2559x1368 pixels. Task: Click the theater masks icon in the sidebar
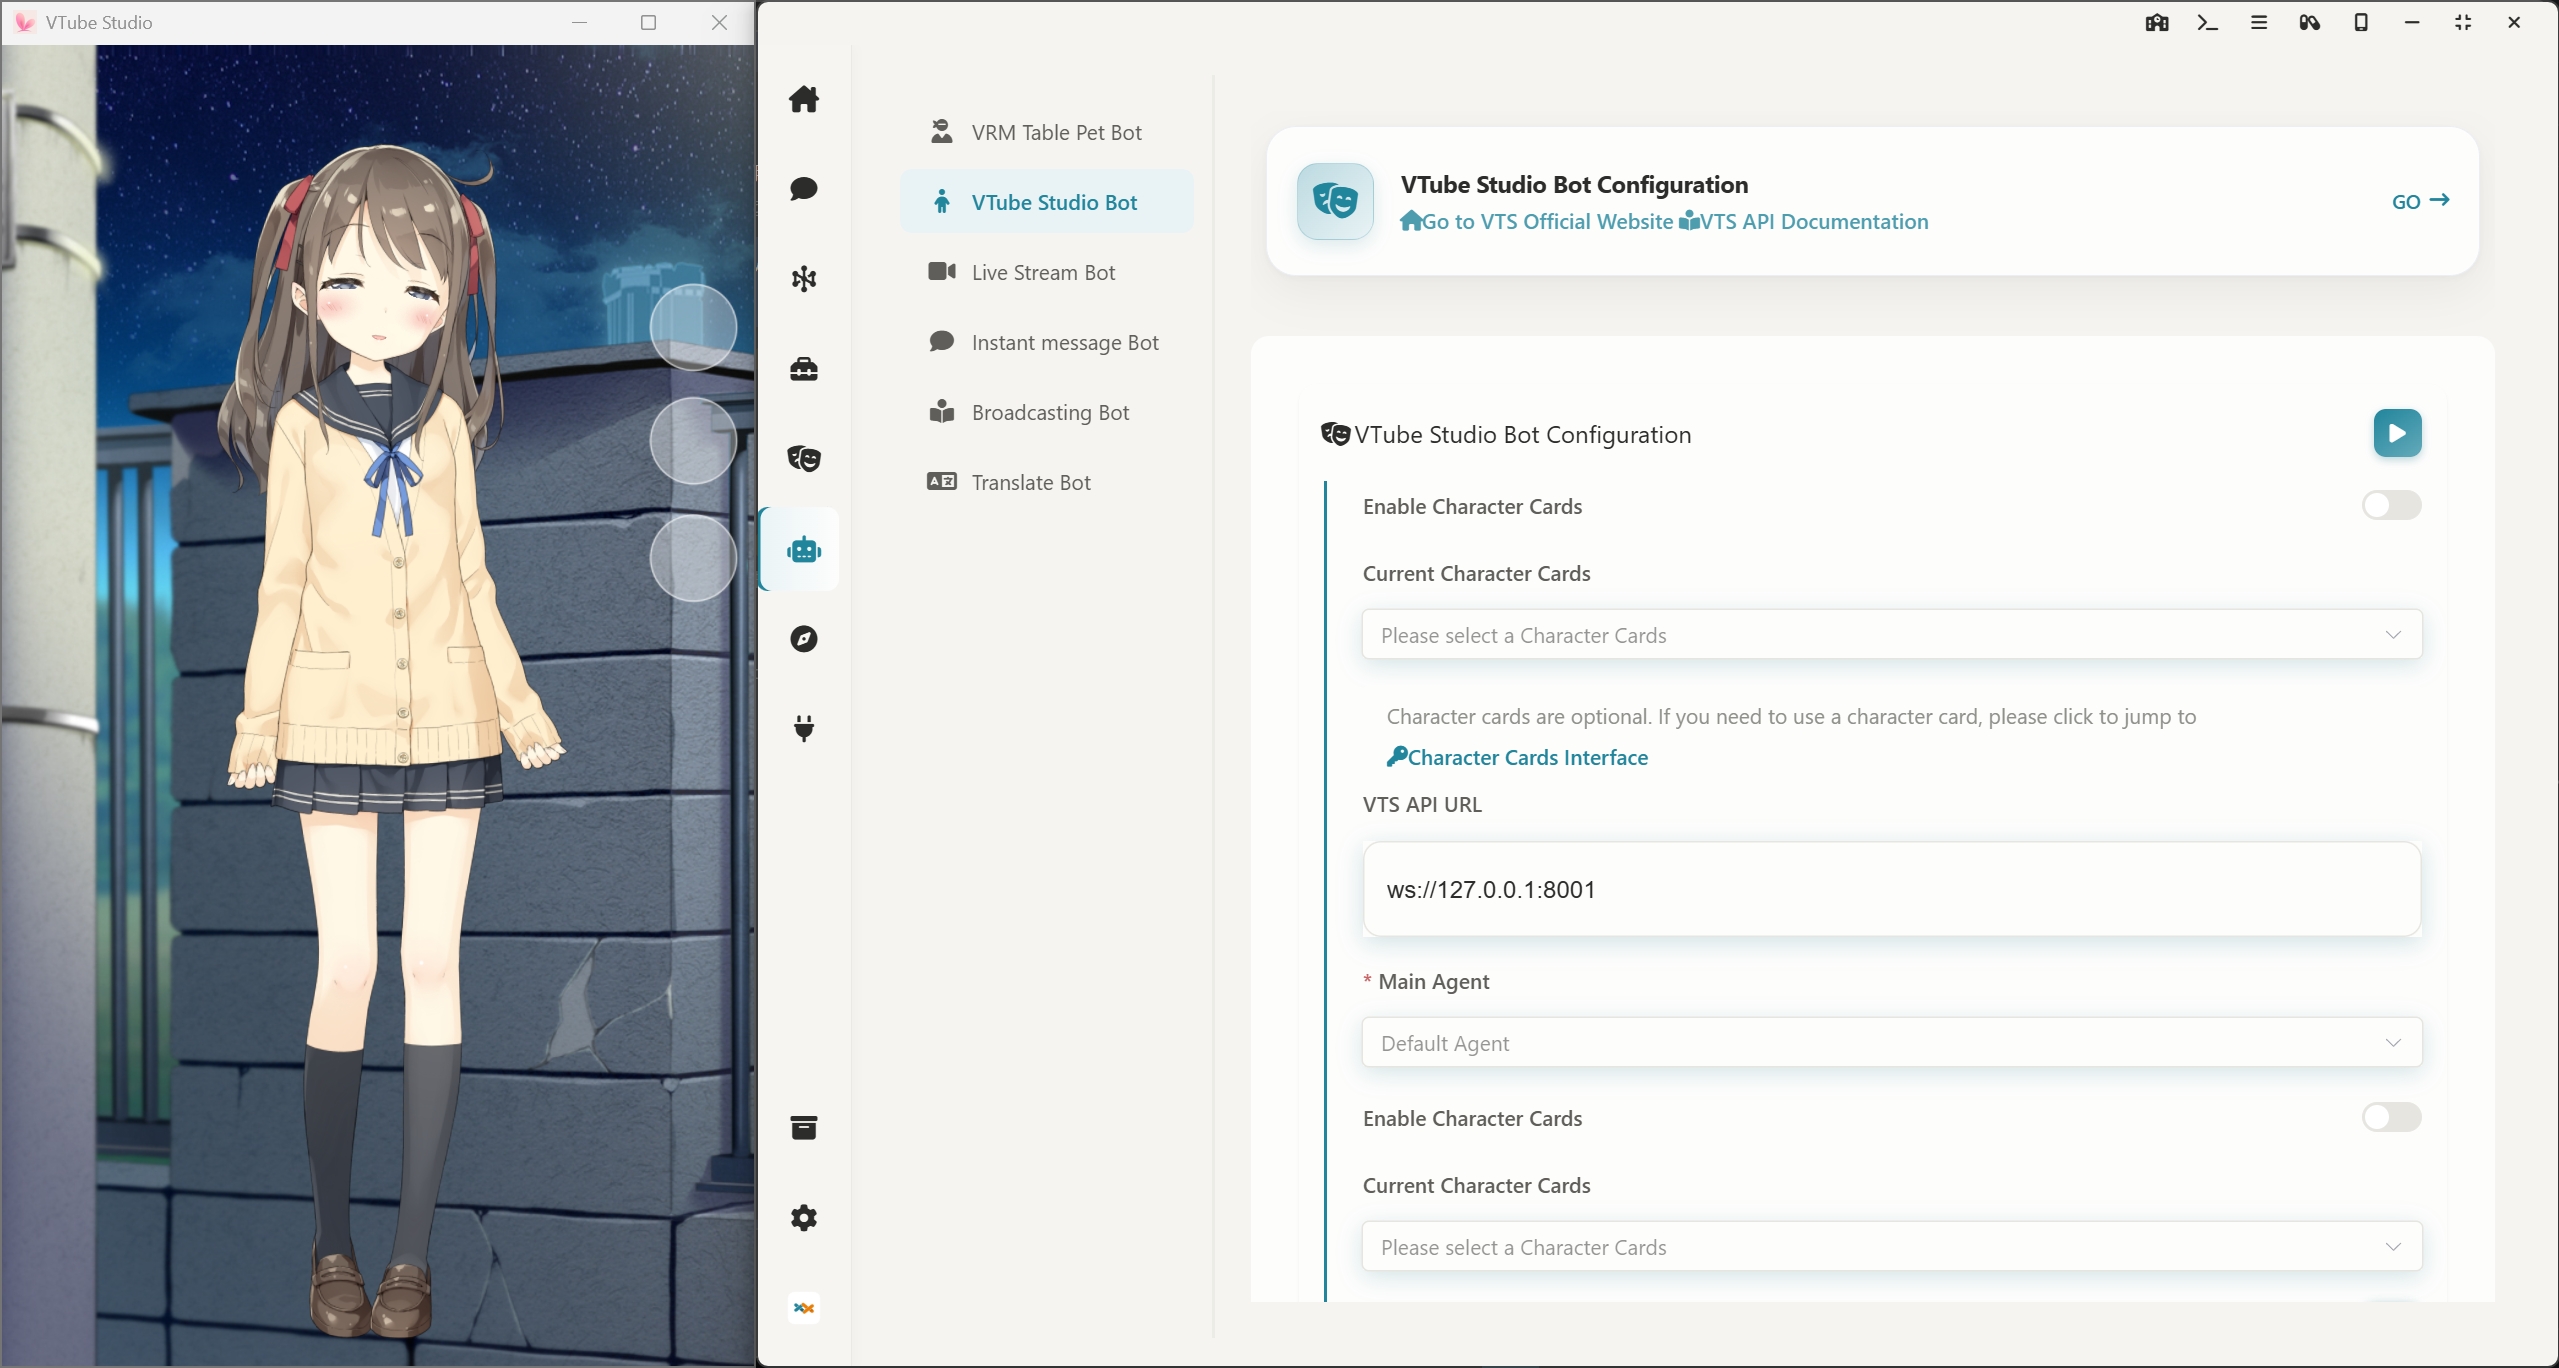pyautogui.click(x=804, y=459)
